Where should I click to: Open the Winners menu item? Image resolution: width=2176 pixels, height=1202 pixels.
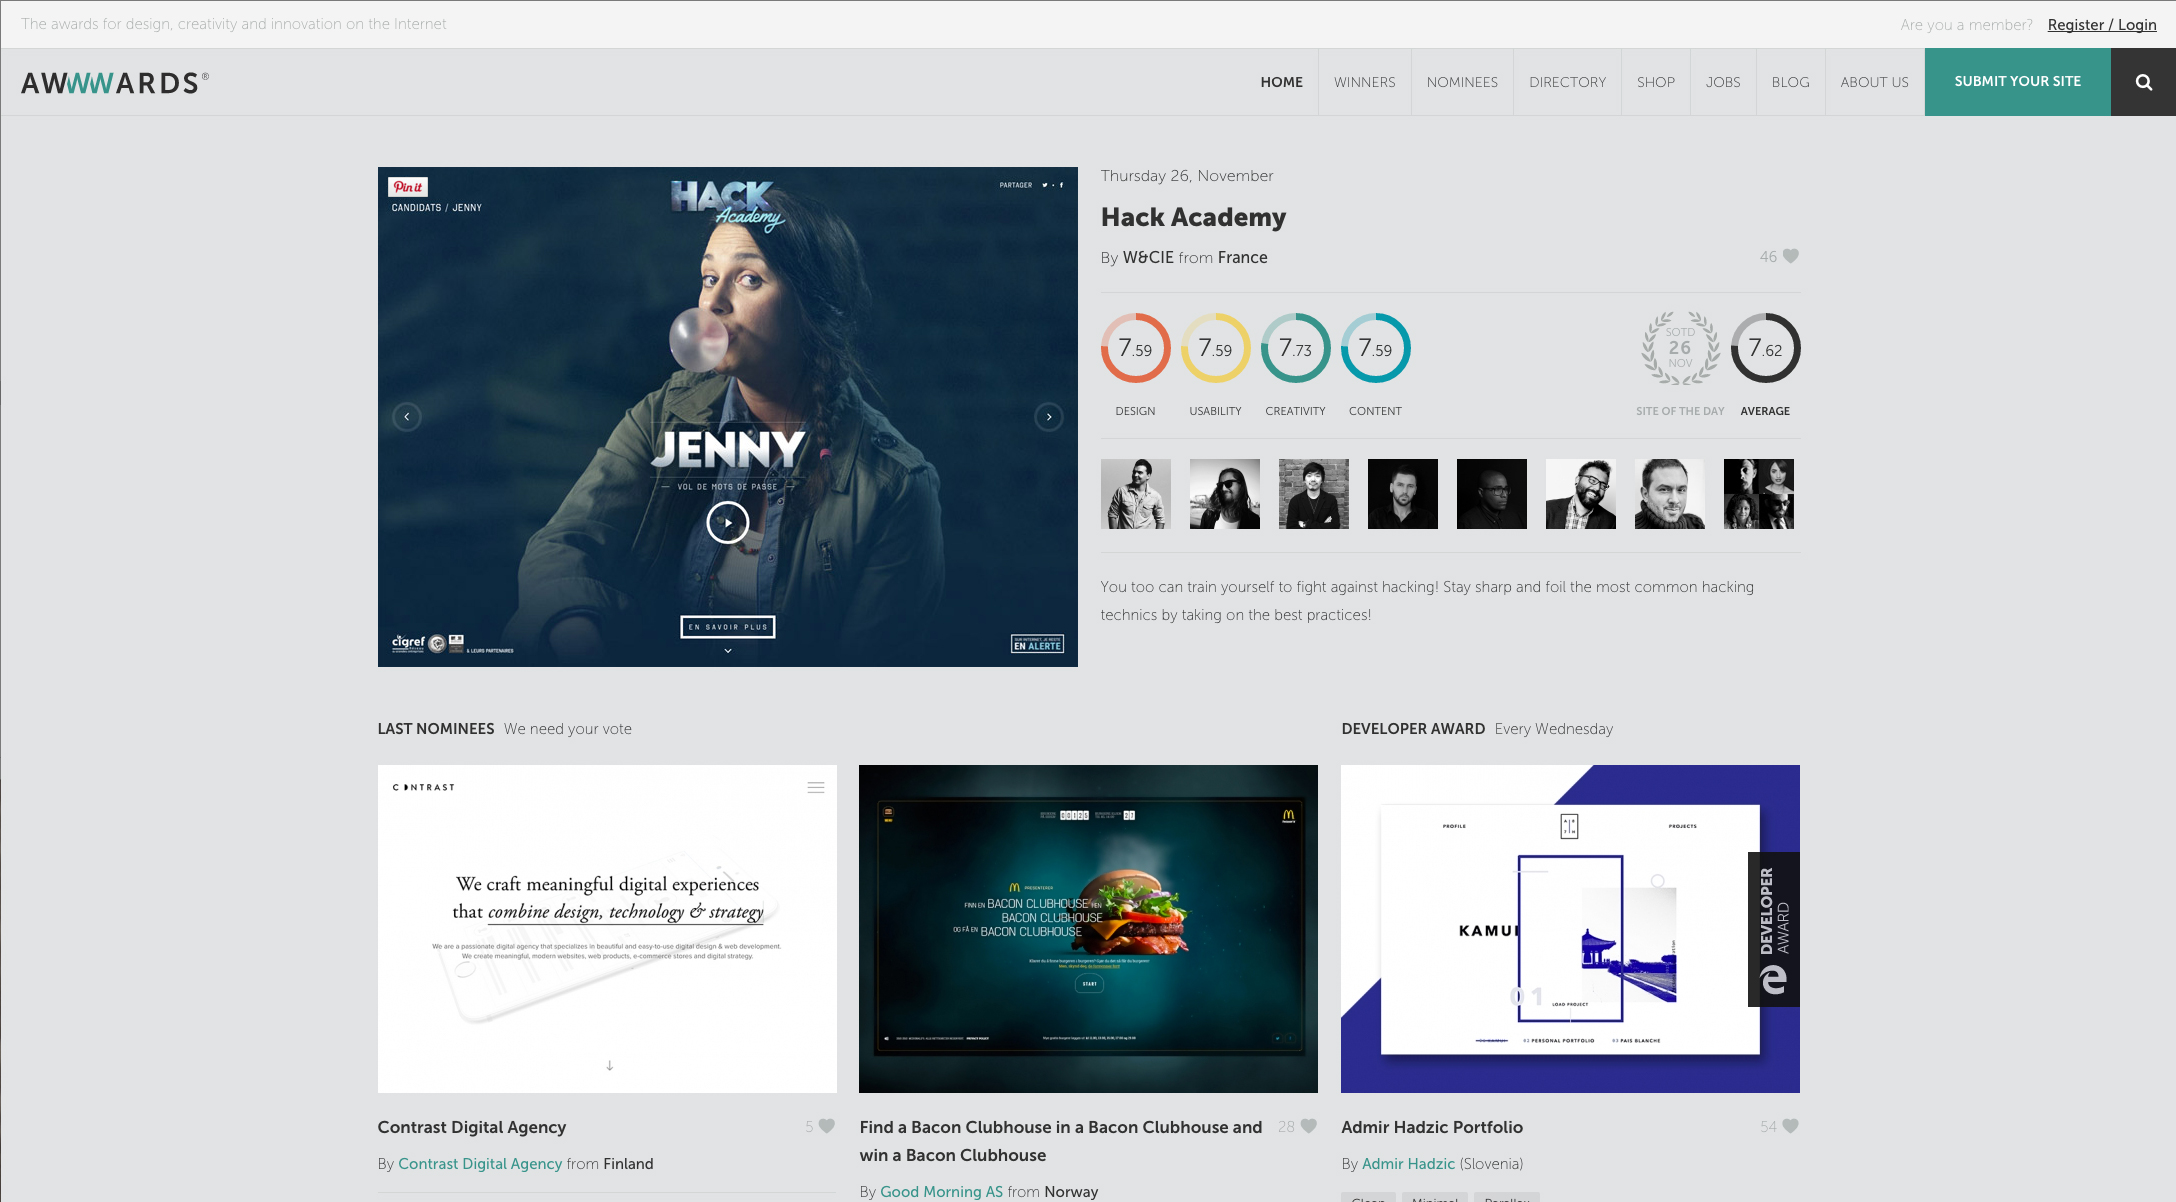[1364, 82]
